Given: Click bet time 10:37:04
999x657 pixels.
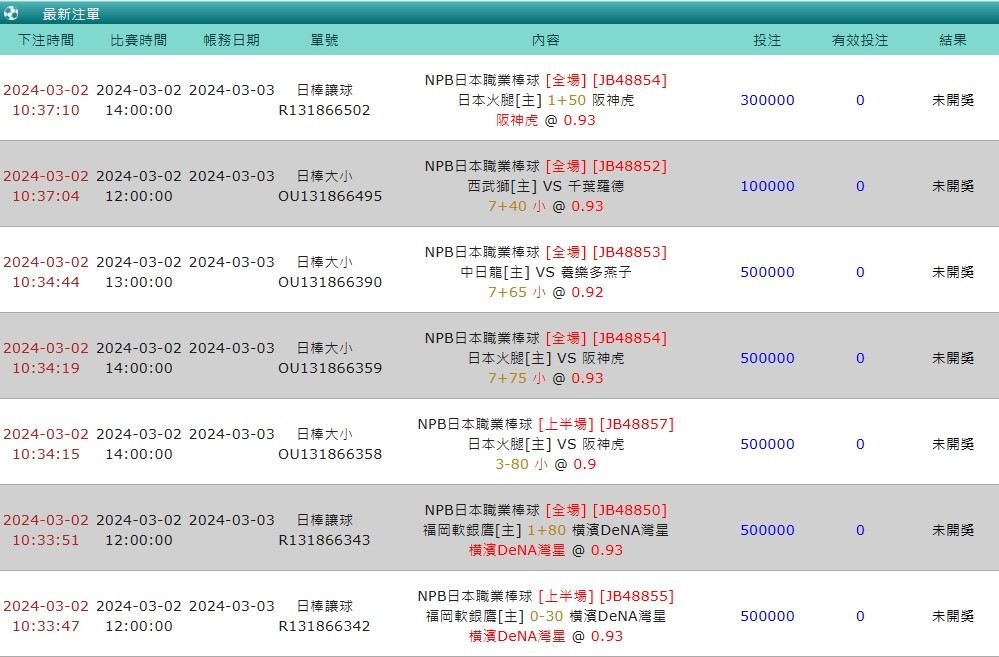Looking at the screenshot, I should coord(46,196).
